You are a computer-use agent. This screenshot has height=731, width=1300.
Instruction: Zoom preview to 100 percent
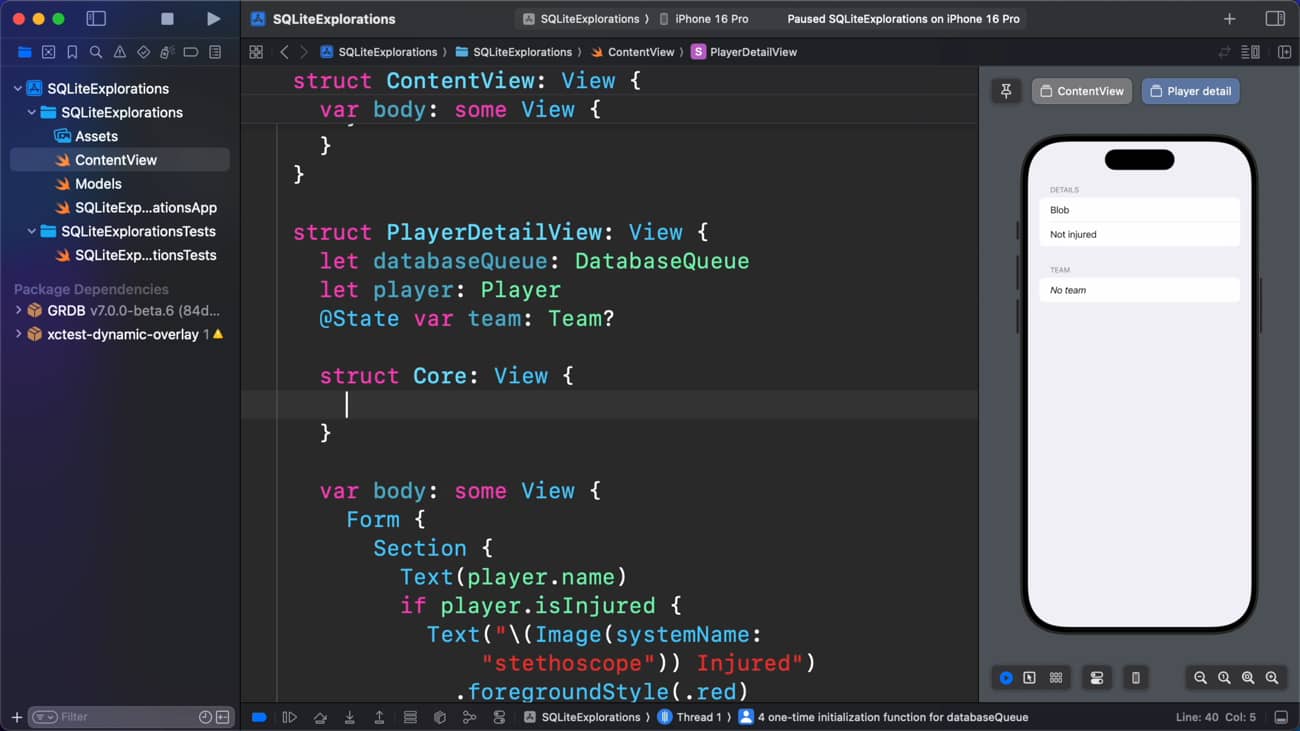pos(1224,678)
